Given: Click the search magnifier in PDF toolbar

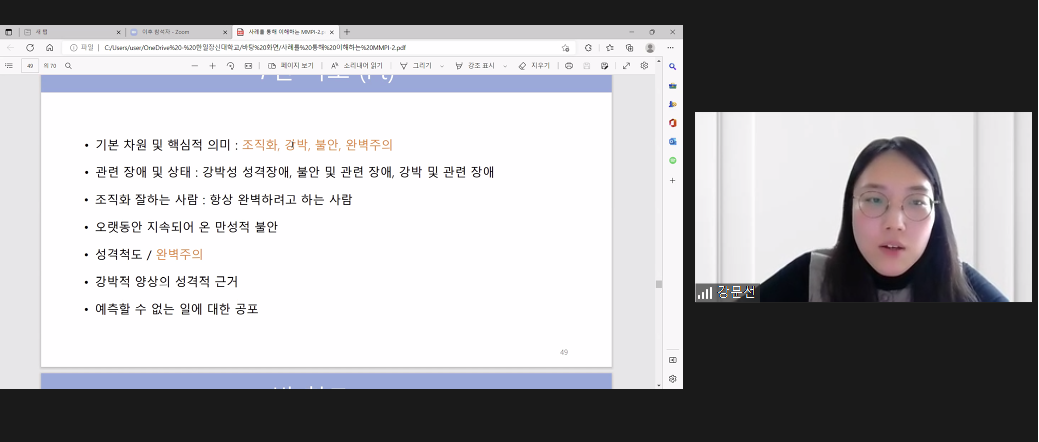Looking at the screenshot, I should (68, 66).
